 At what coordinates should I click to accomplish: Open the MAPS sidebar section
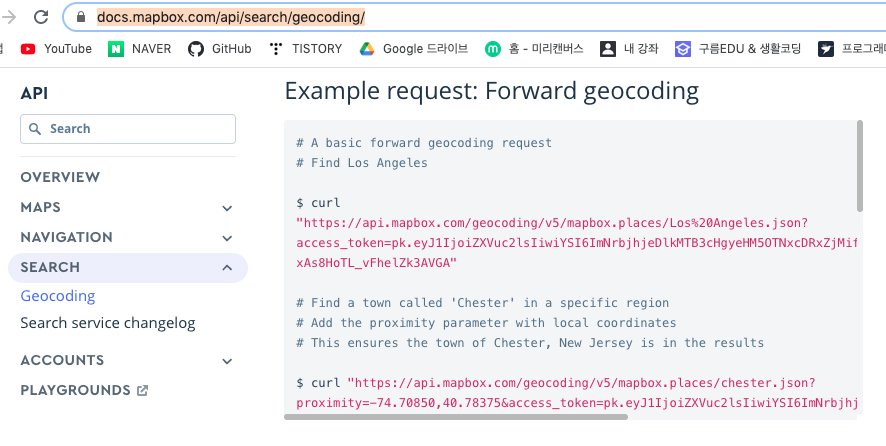pos(40,207)
